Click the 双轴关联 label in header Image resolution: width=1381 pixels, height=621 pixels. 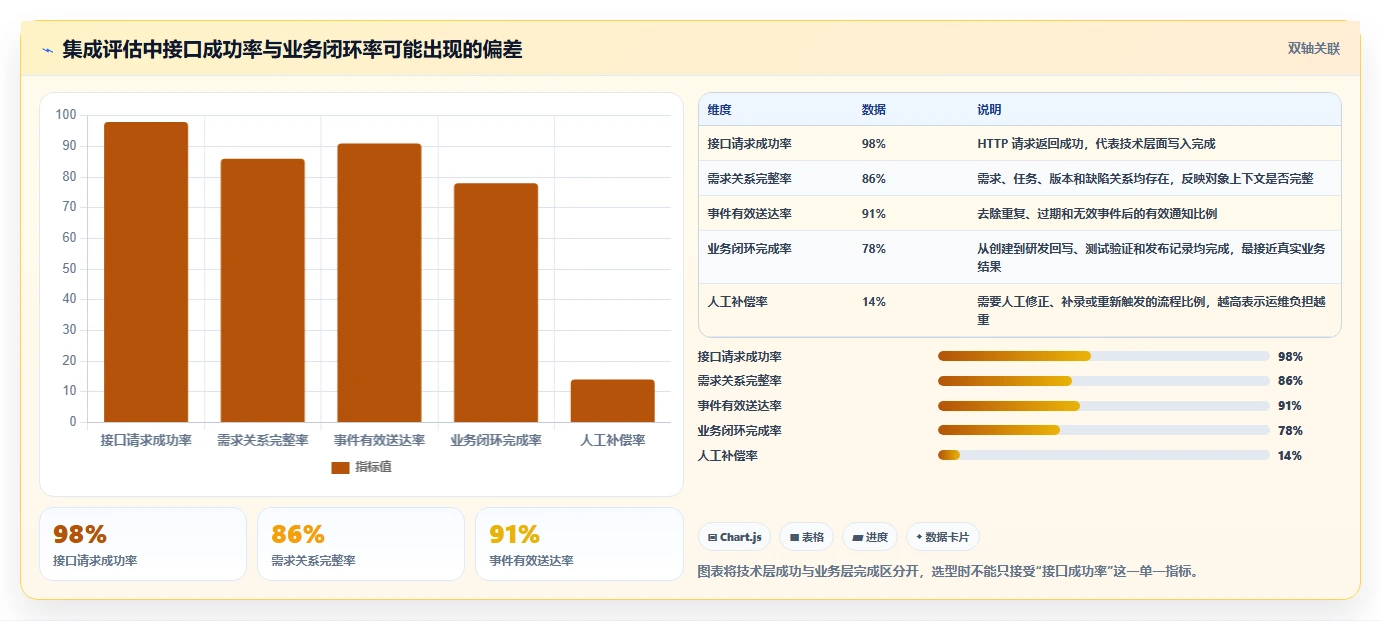click(1313, 49)
